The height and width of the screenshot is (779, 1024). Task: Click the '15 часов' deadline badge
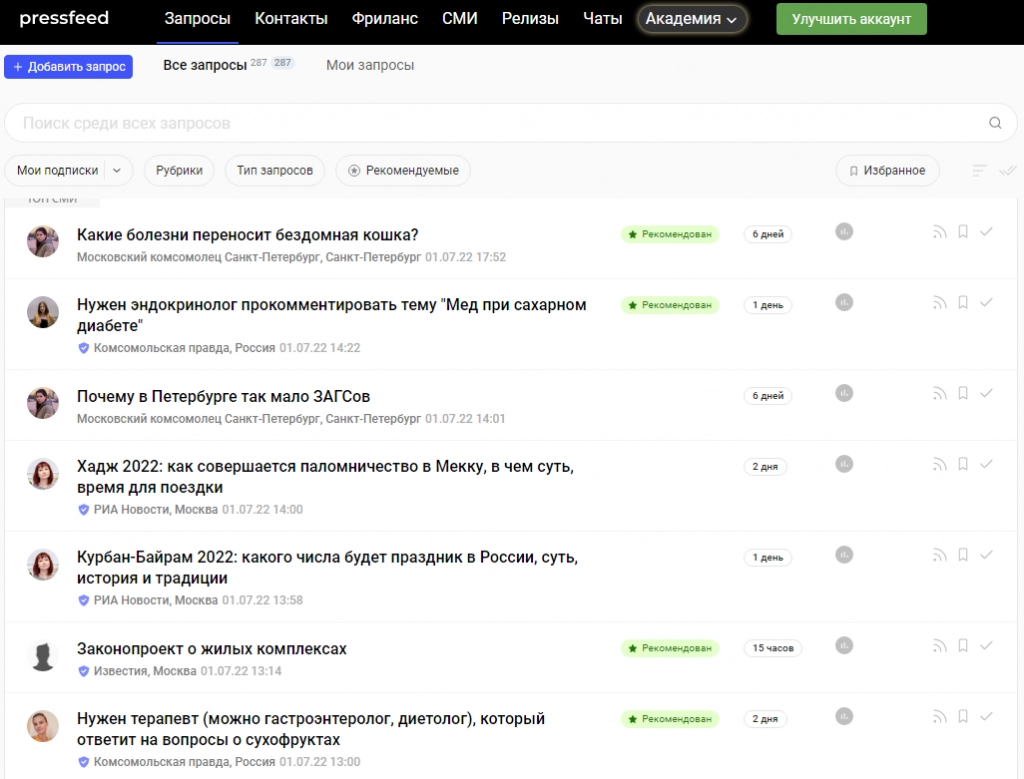773,648
